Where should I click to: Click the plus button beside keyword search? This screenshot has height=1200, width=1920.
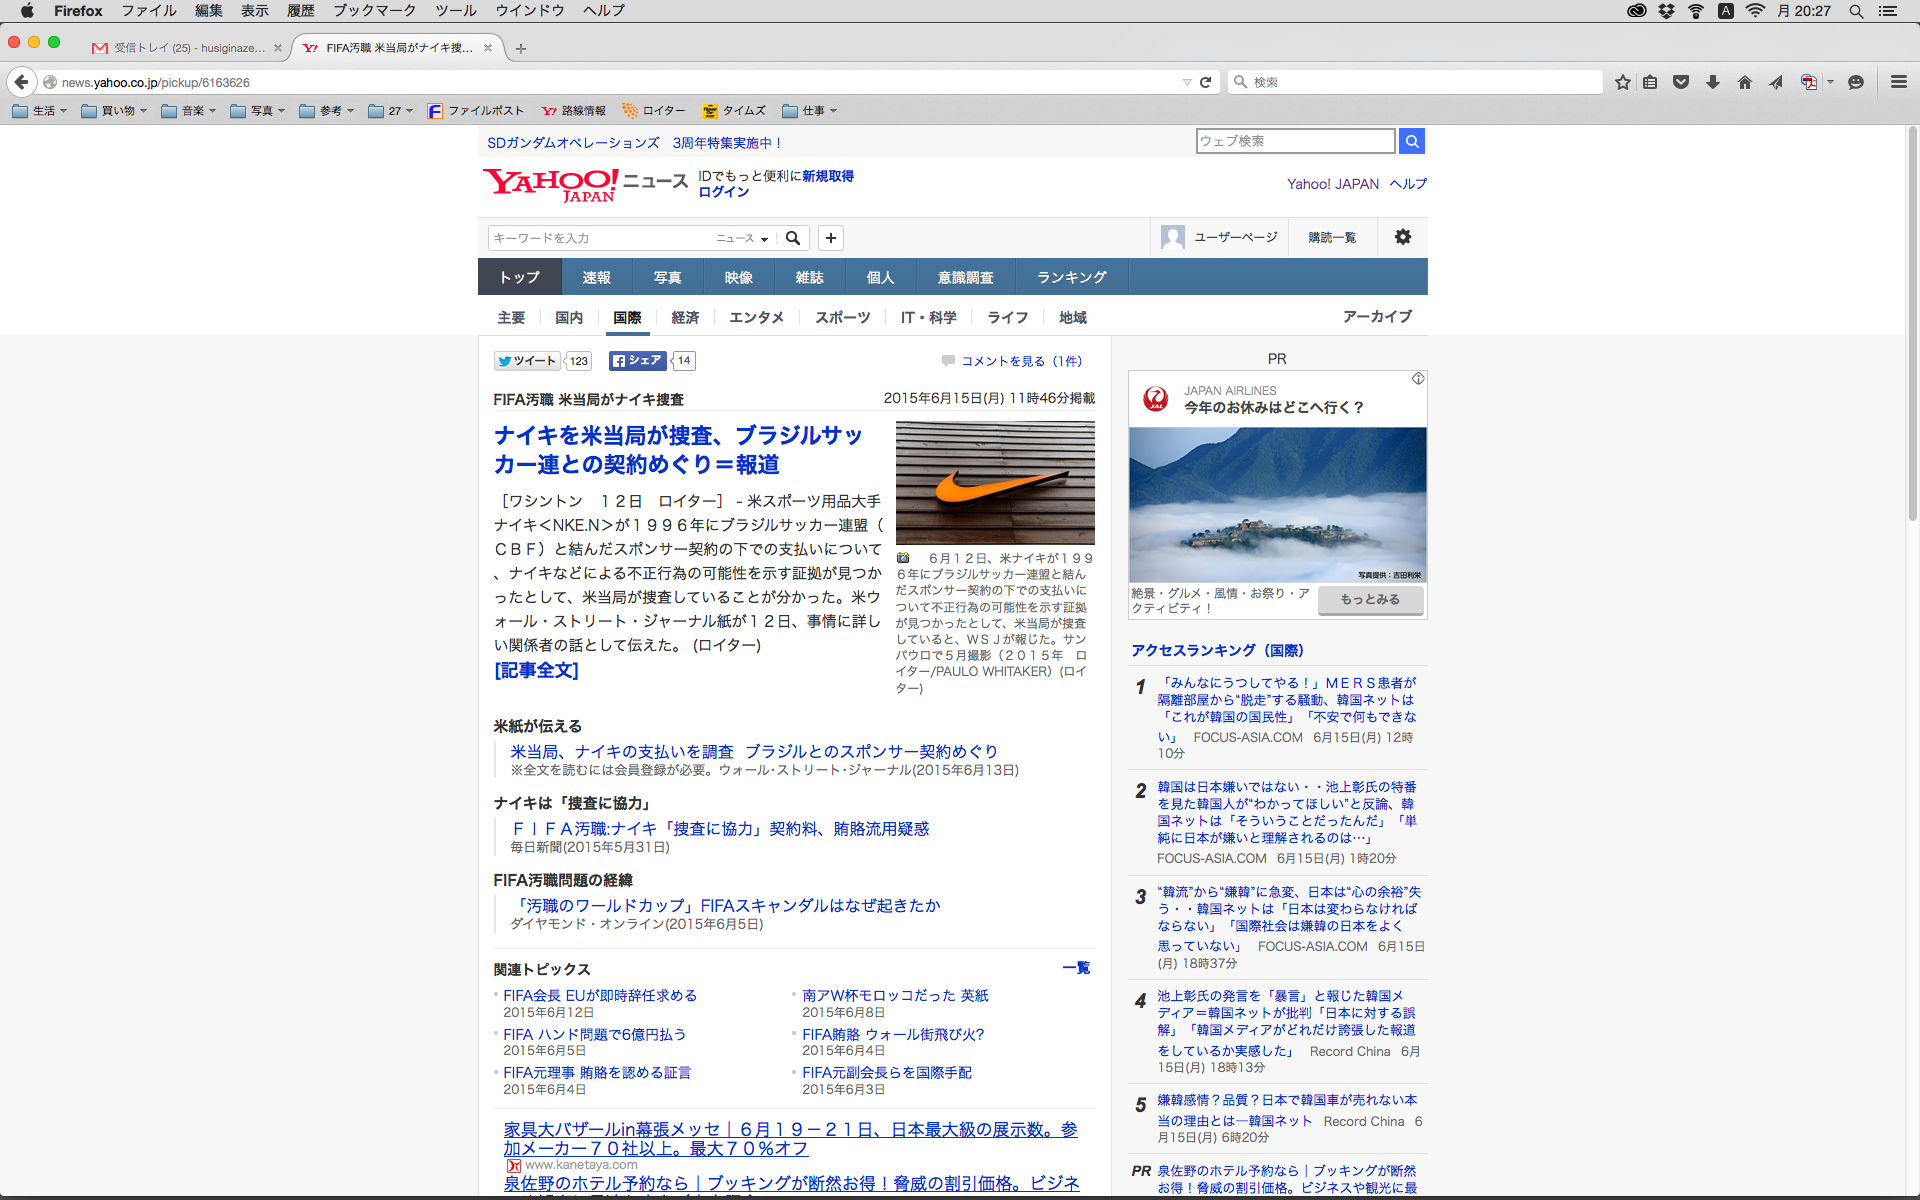point(830,238)
